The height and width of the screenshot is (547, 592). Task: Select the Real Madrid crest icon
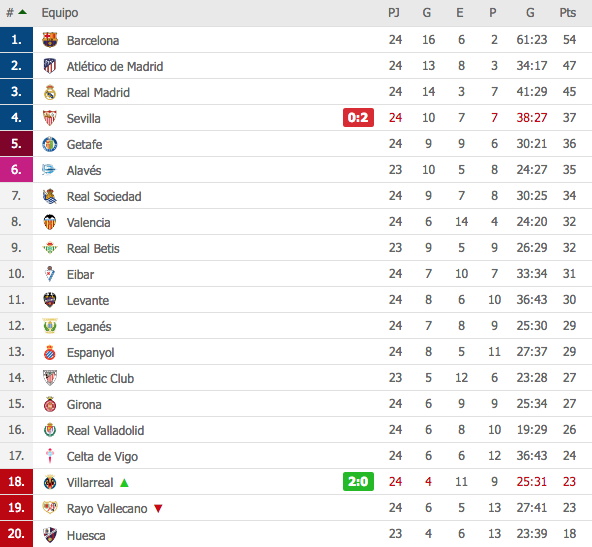point(50,92)
